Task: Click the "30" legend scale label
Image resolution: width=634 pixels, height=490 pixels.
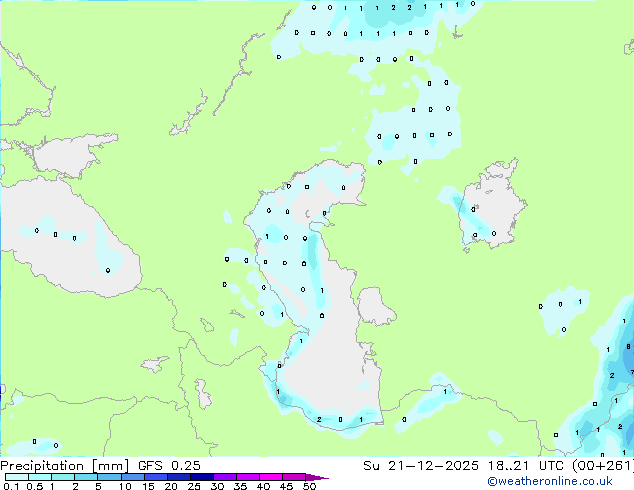Action: point(217,486)
